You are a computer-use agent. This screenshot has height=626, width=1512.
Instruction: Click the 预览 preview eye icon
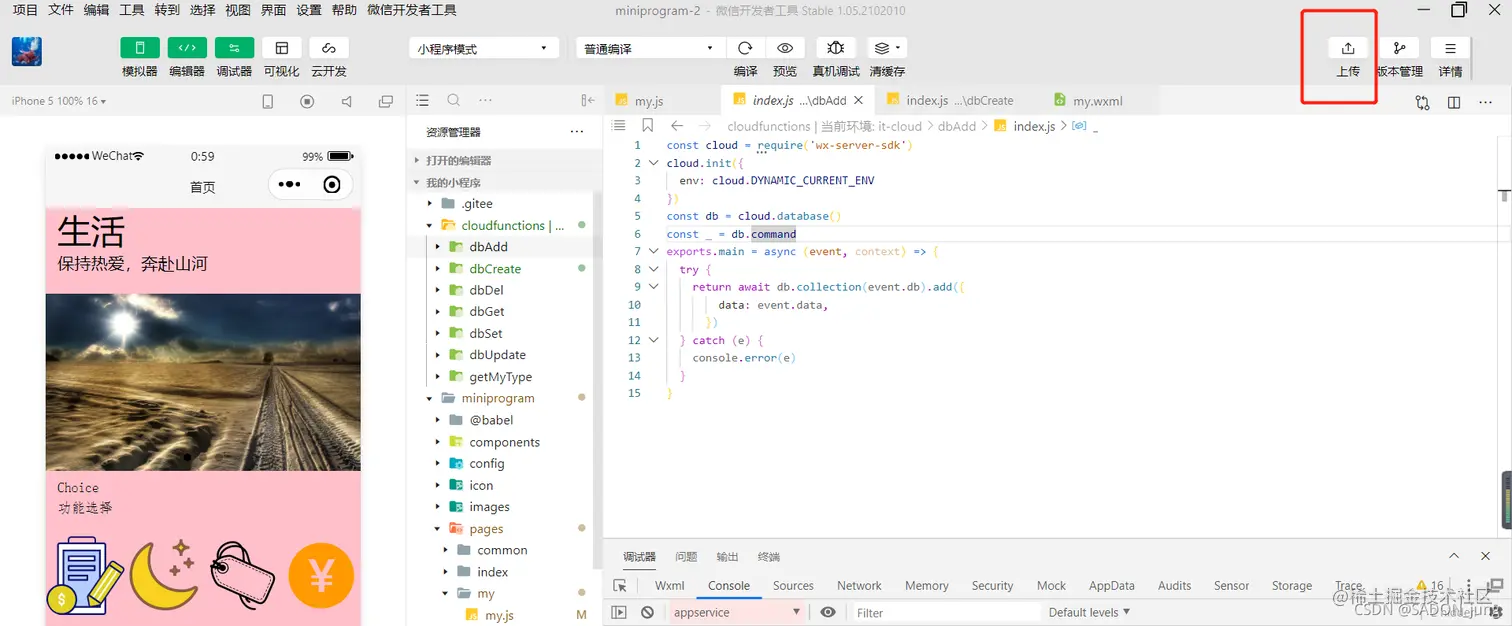(x=785, y=48)
